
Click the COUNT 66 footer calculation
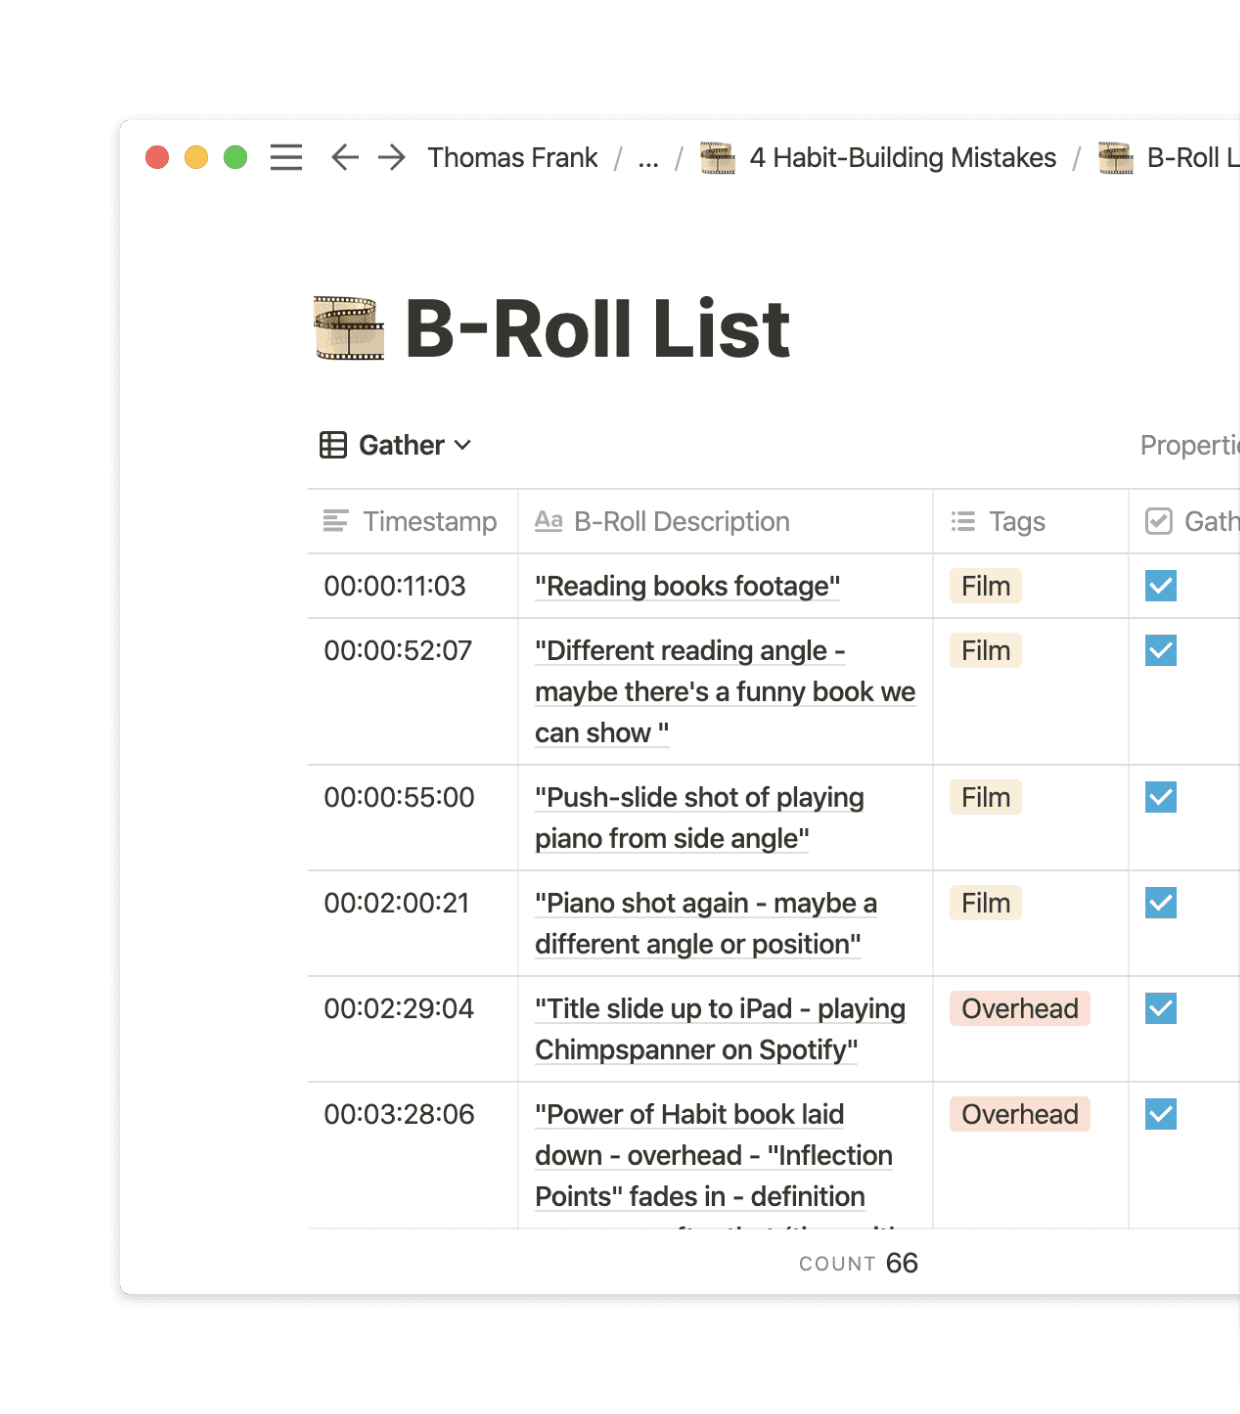[x=858, y=1262]
